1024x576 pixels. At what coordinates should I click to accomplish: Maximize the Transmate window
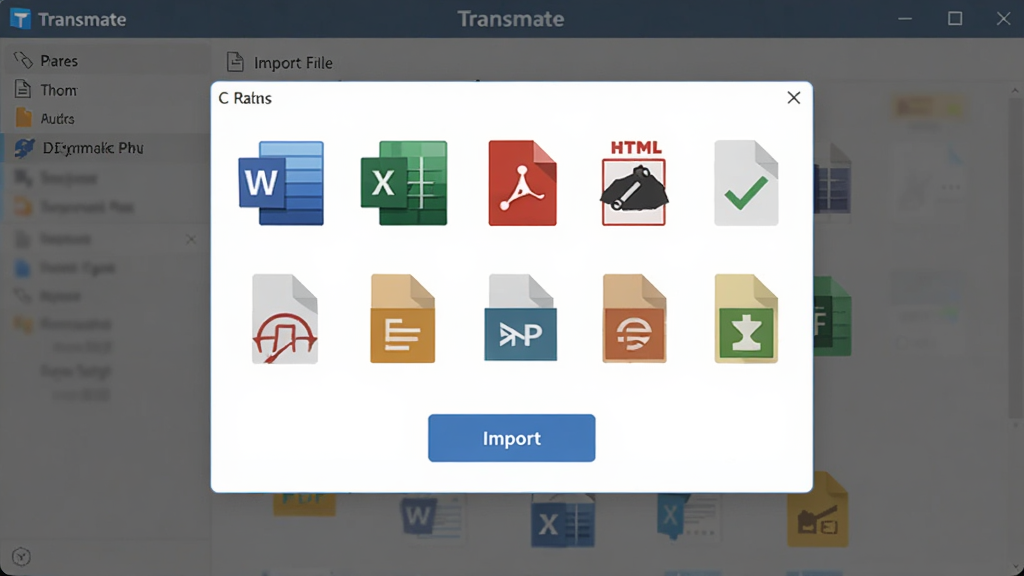[955, 19]
